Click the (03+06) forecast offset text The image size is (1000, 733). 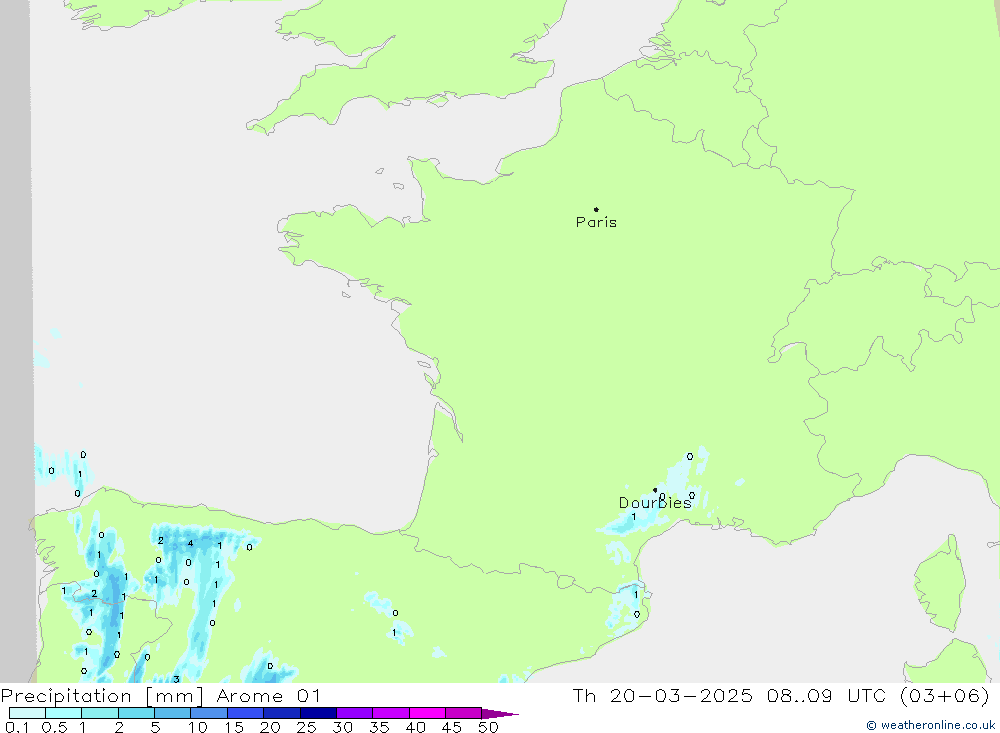pyautogui.click(x=945, y=696)
